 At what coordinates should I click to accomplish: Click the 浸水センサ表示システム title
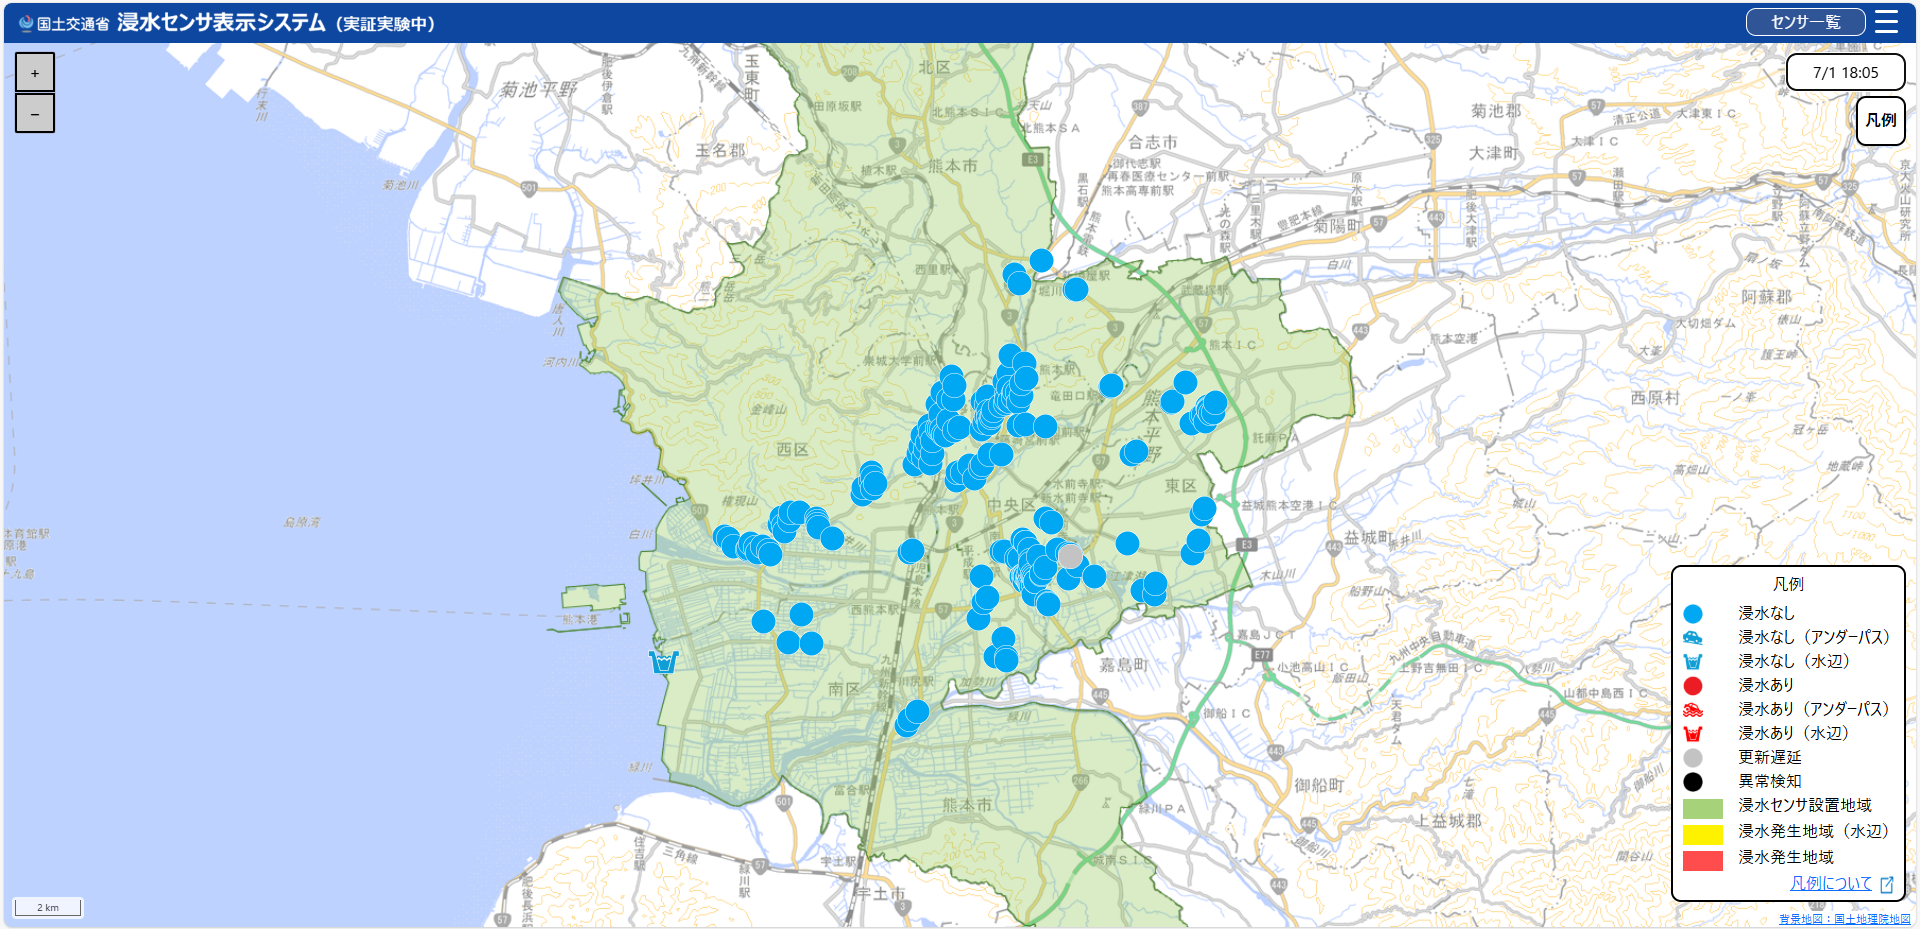(221, 22)
